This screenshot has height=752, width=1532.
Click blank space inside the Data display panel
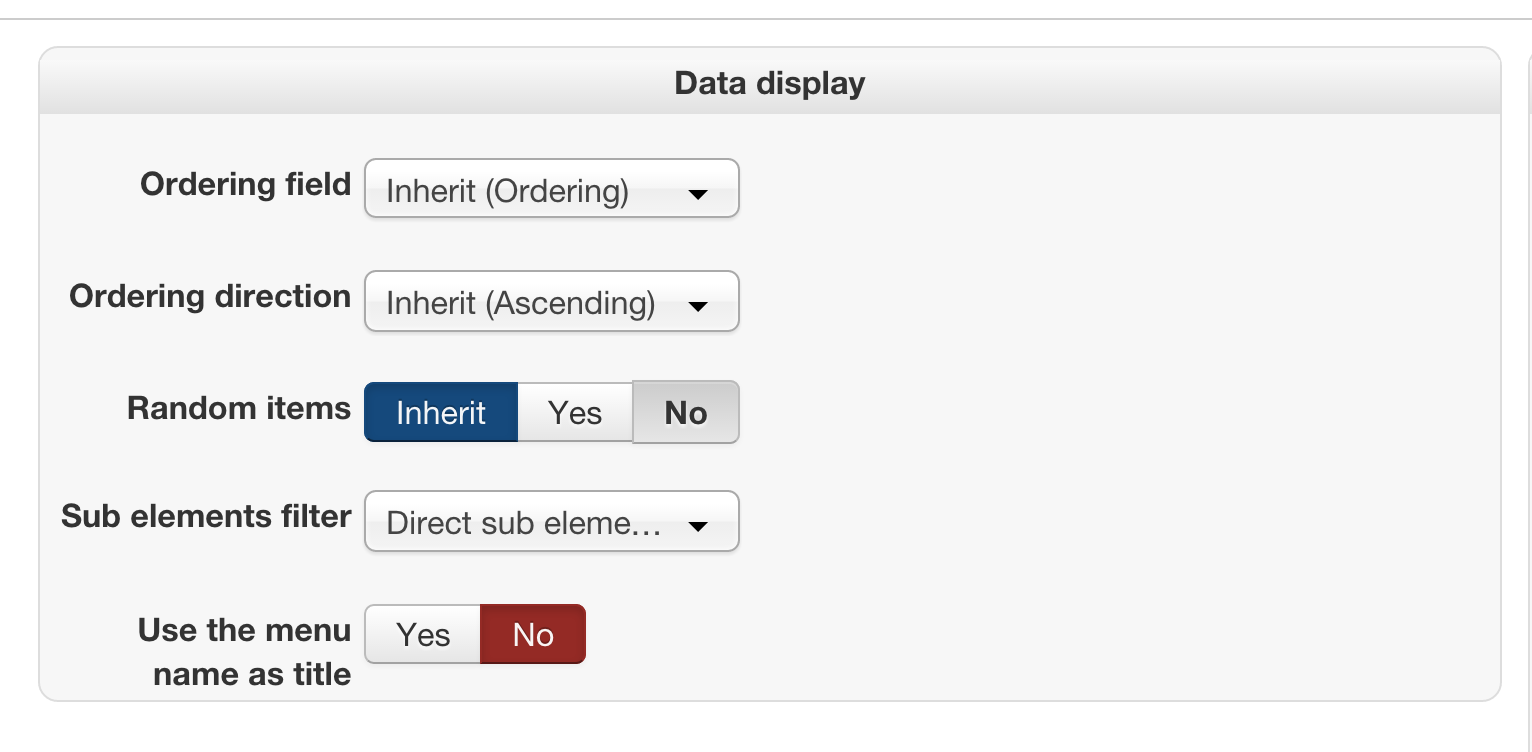1100,400
